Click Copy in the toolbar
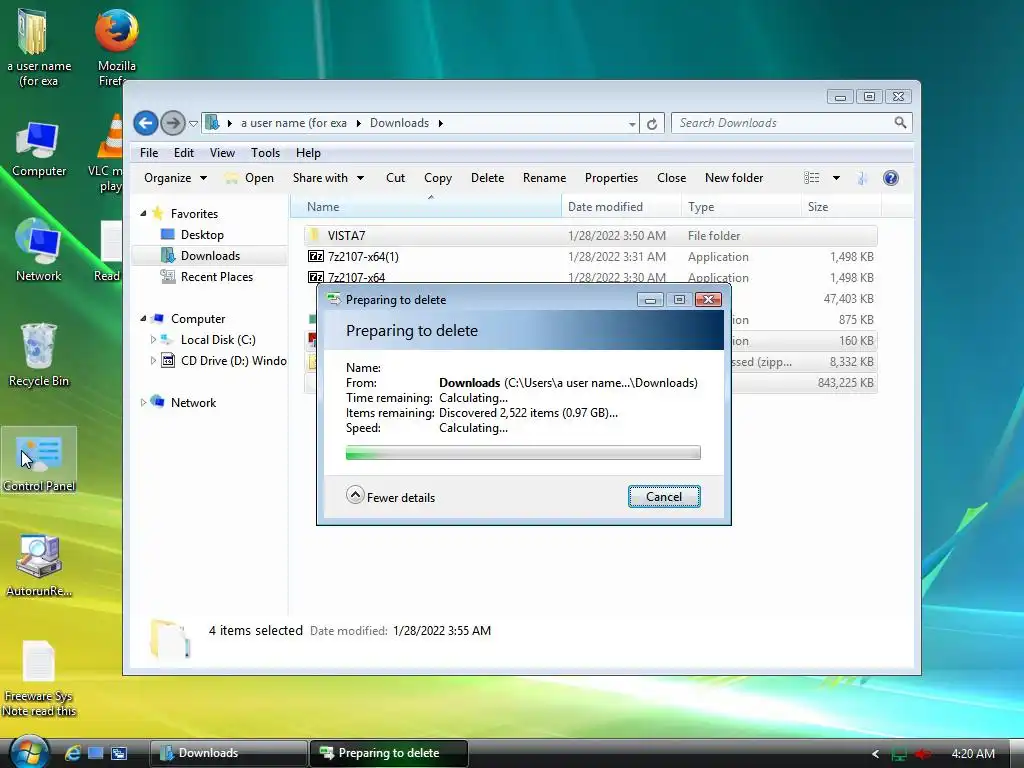The image size is (1024, 768). (438, 178)
